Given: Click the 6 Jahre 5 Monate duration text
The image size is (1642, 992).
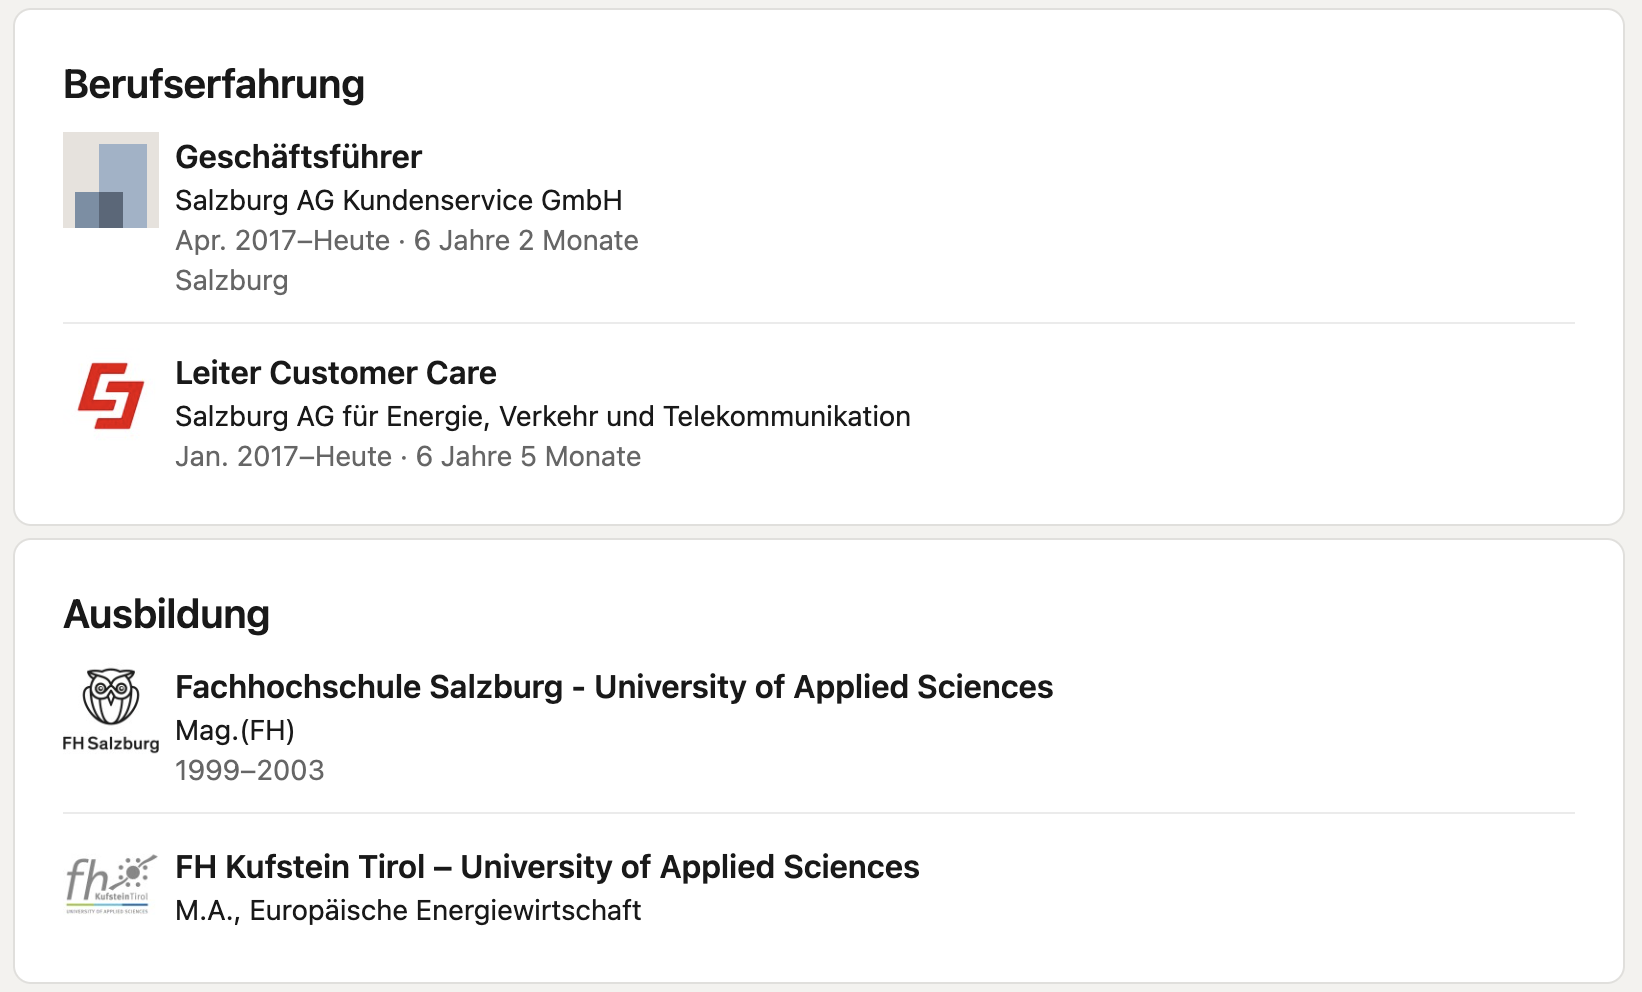Looking at the screenshot, I should (x=529, y=457).
